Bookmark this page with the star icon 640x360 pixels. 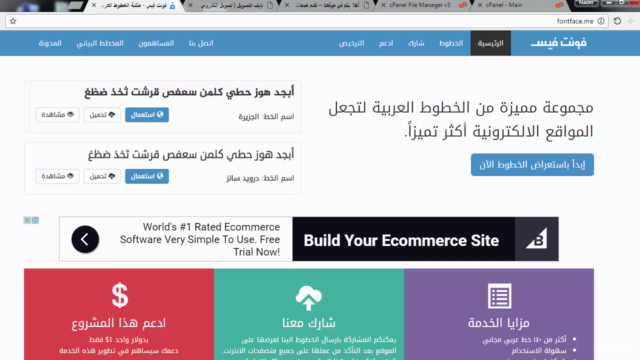13,21
